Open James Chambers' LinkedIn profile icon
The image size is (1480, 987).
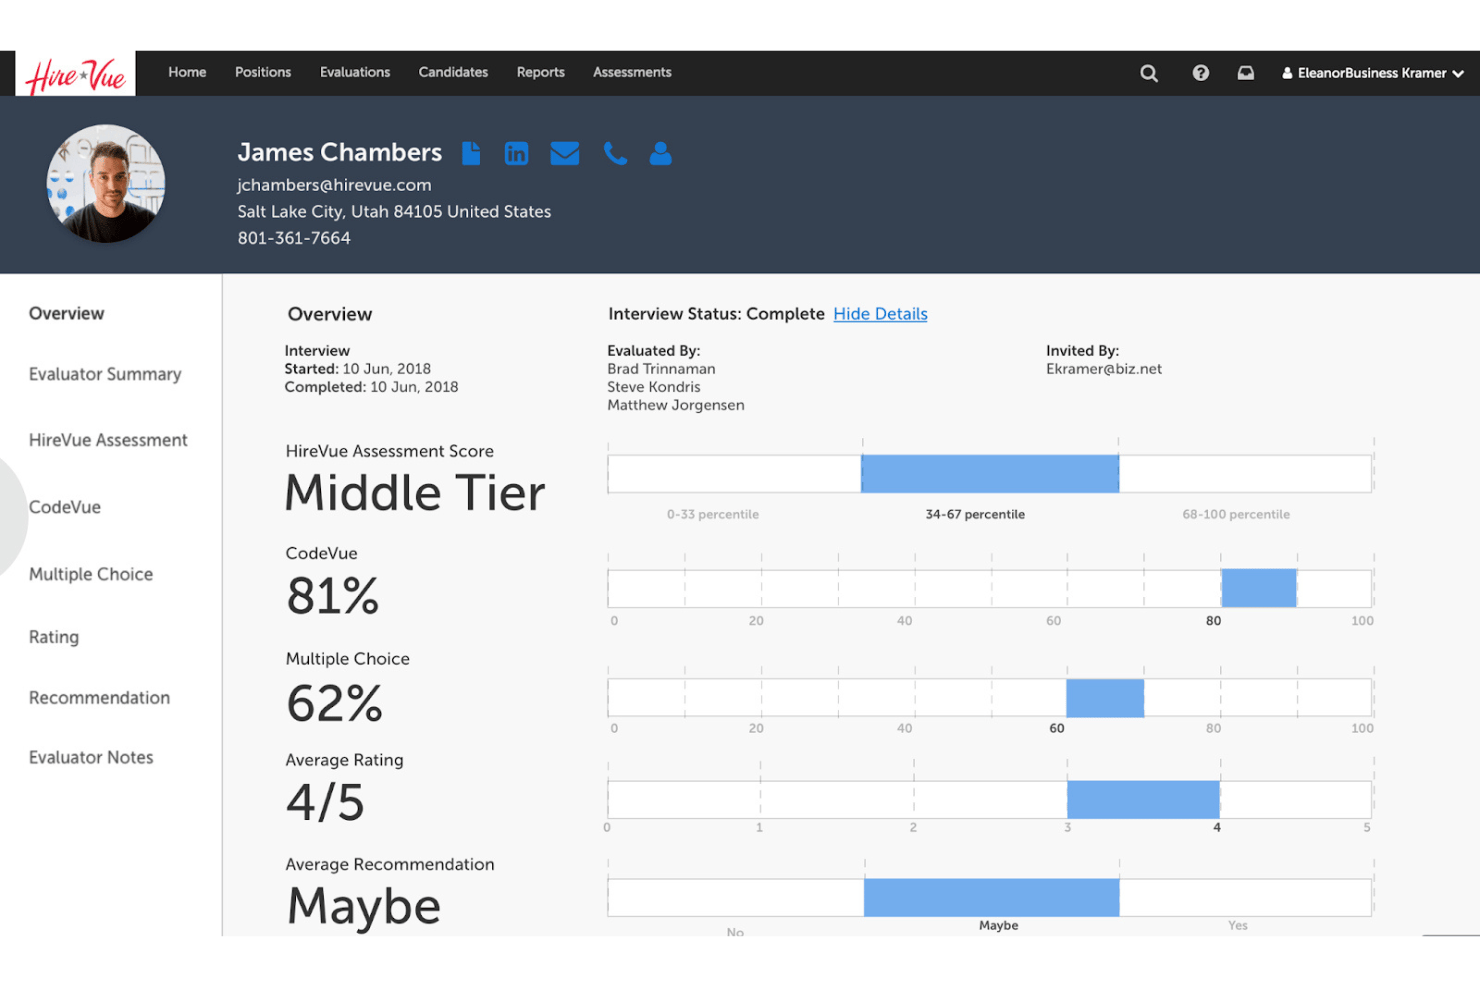click(x=516, y=153)
